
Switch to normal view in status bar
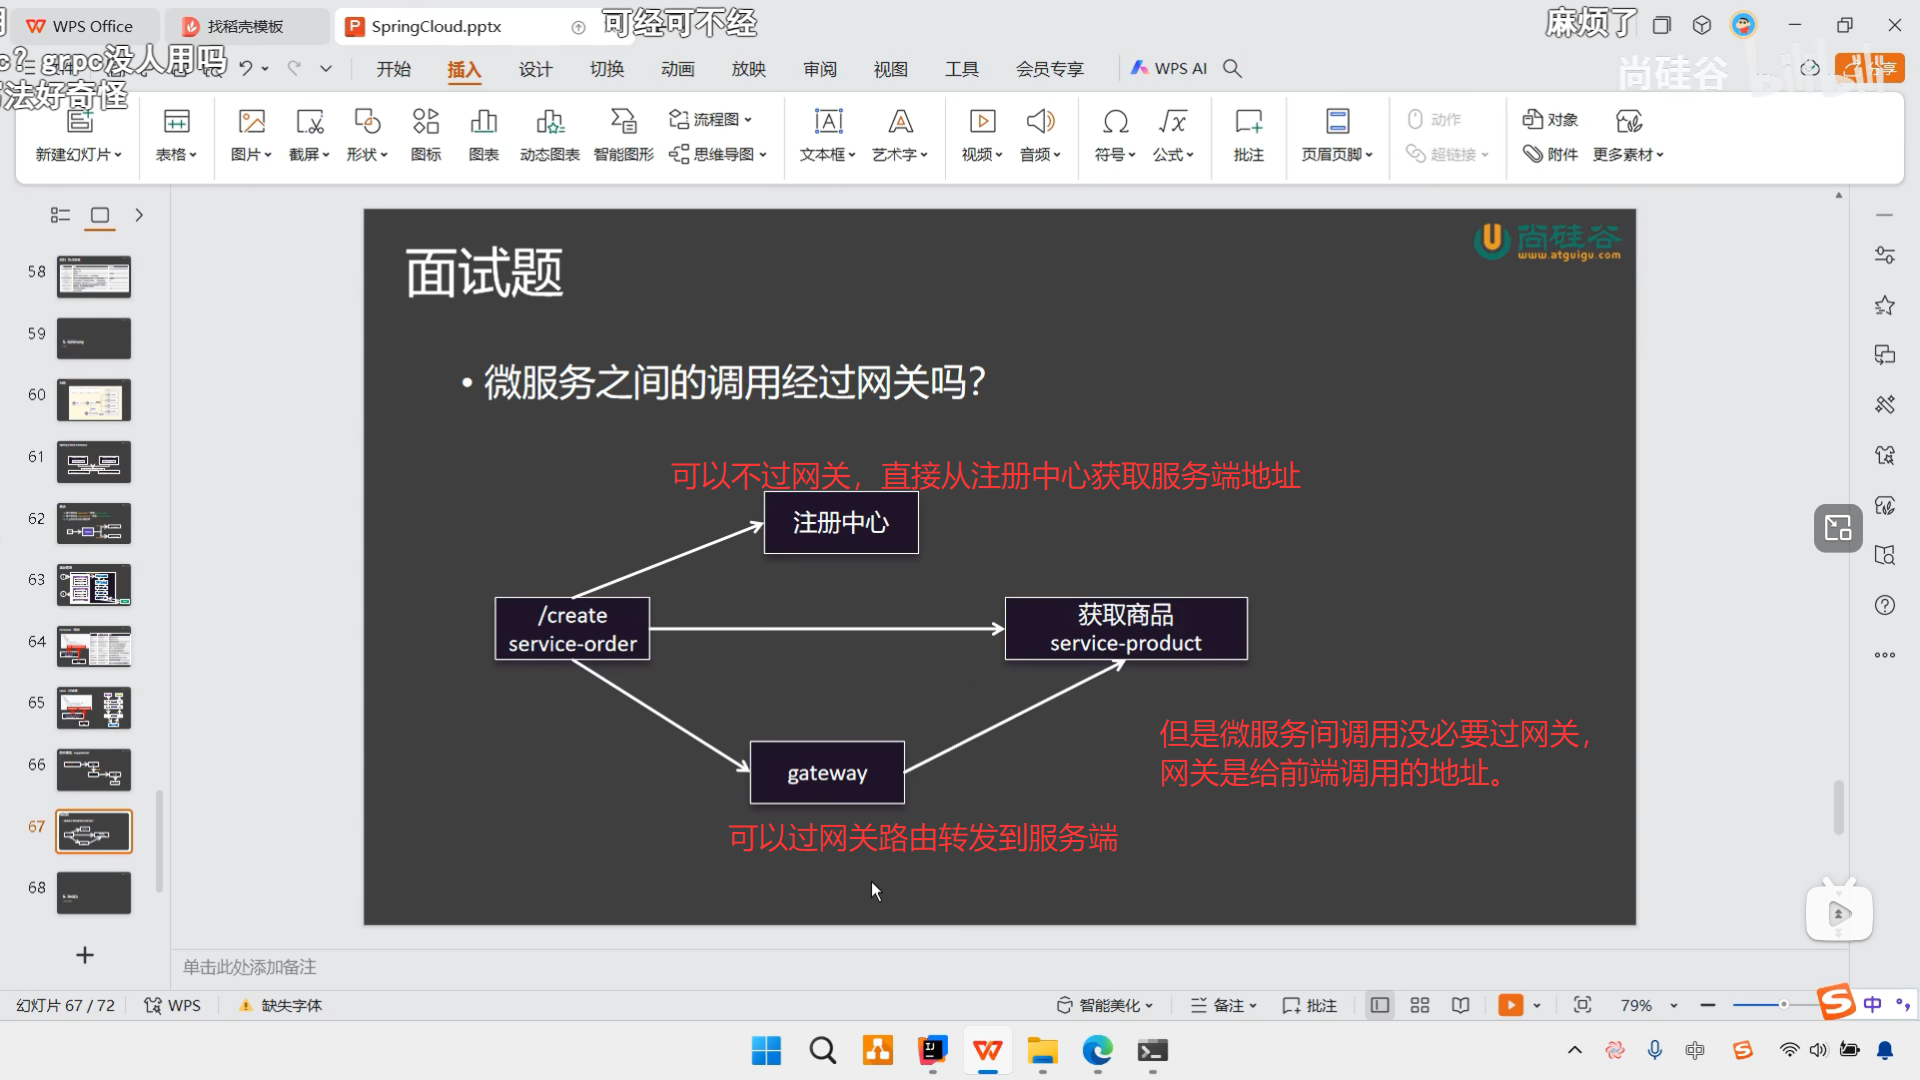point(1380,1005)
